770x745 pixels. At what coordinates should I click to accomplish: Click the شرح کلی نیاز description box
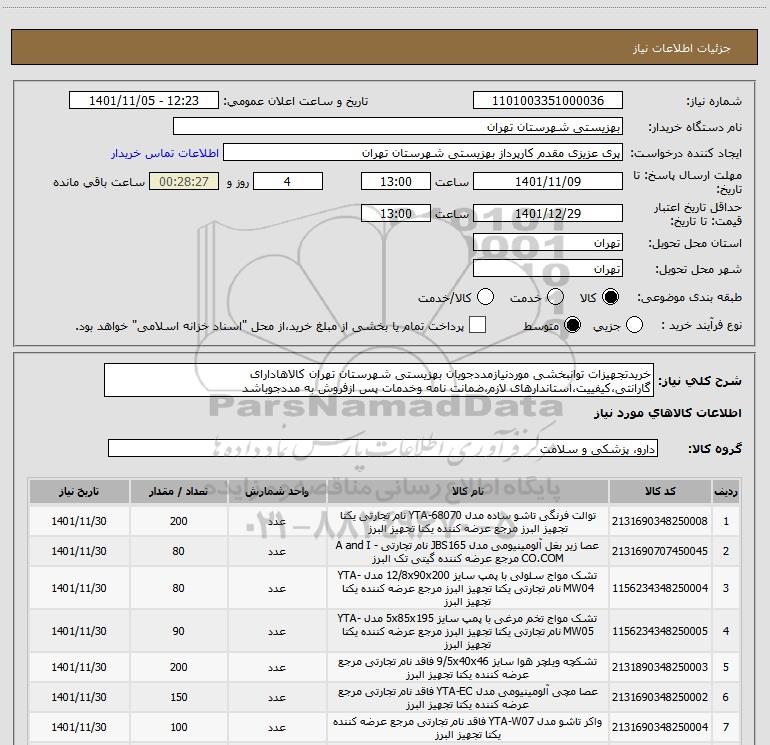click(379, 381)
